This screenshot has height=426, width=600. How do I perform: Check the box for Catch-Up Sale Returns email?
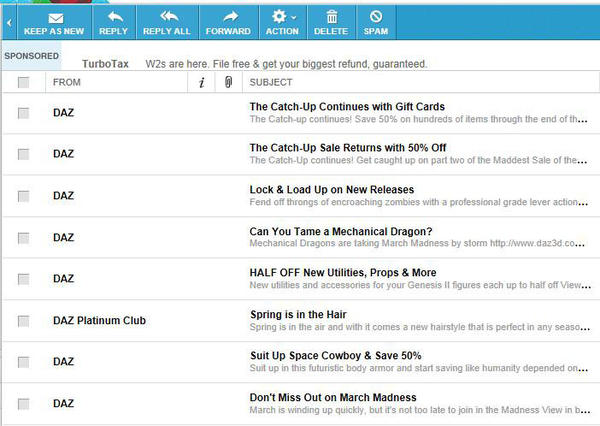pyautogui.click(x=23, y=154)
